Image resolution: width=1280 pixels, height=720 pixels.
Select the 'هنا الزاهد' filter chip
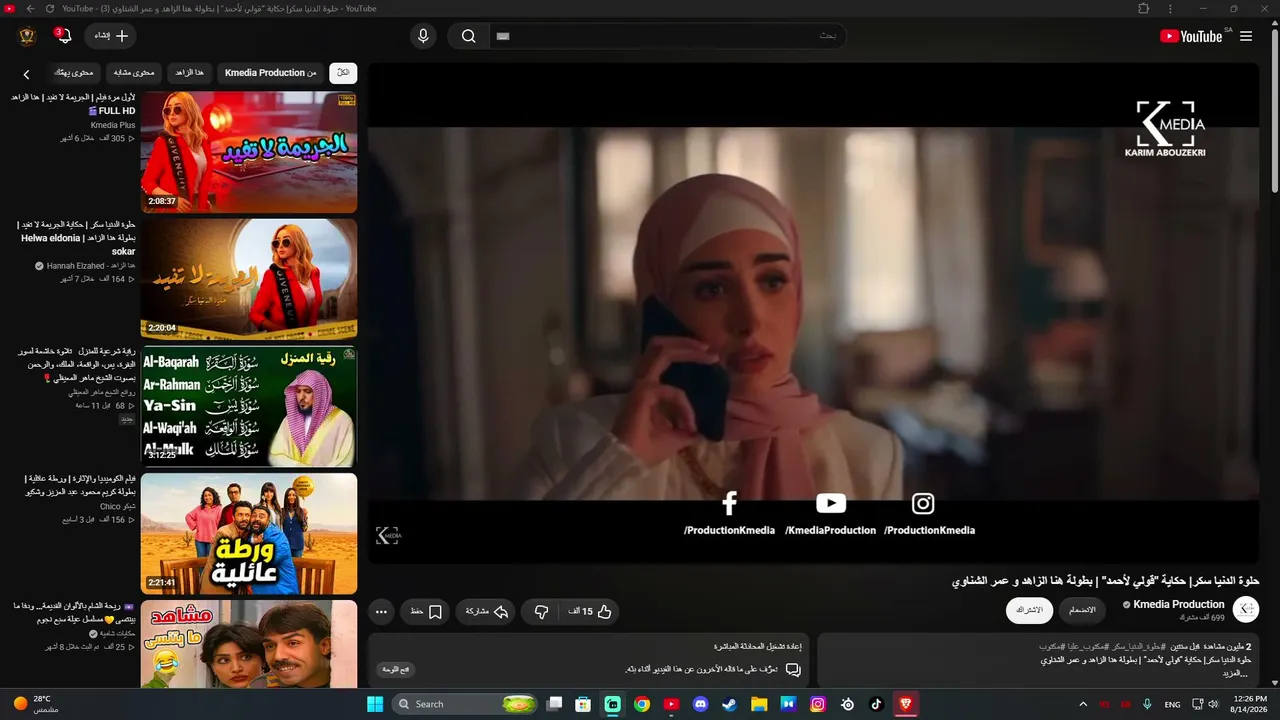[x=189, y=73]
